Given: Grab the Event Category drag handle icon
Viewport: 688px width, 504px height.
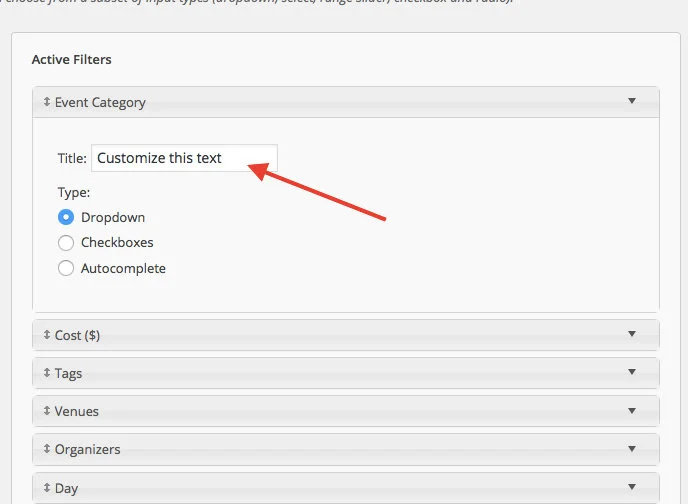Looking at the screenshot, I should coord(46,102).
